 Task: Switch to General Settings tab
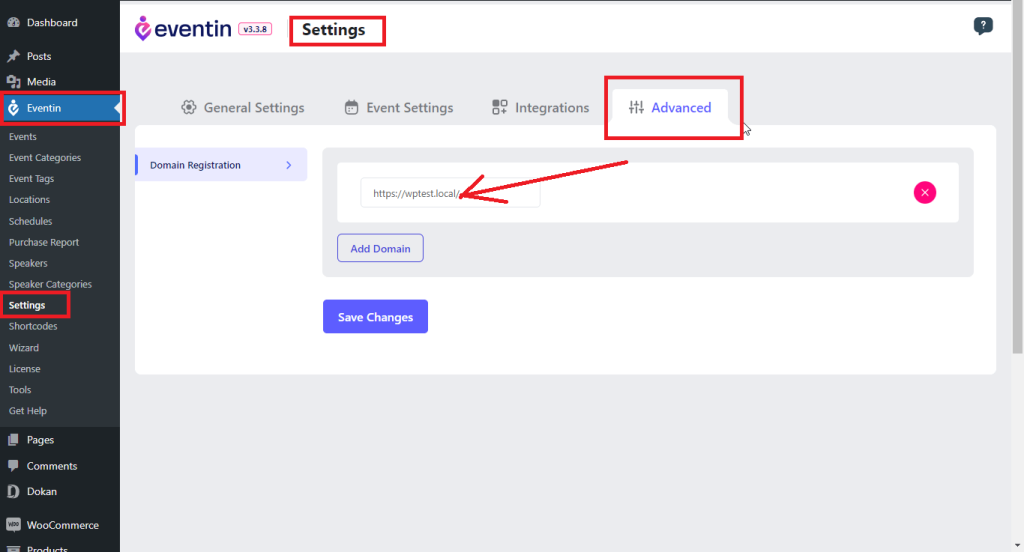click(x=243, y=108)
